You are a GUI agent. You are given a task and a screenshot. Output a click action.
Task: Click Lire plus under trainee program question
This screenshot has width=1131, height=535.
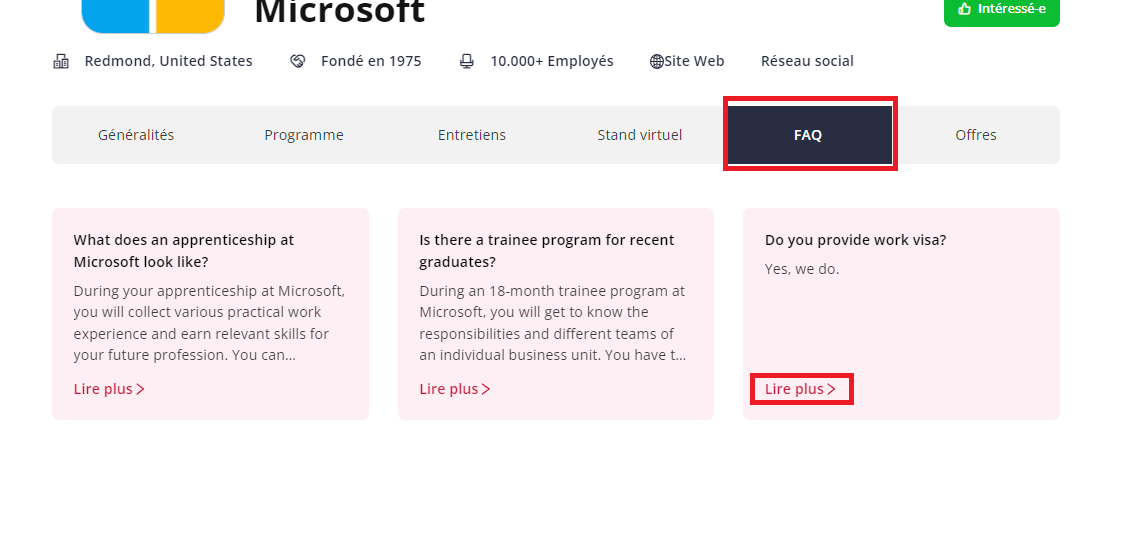pos(455,389)
